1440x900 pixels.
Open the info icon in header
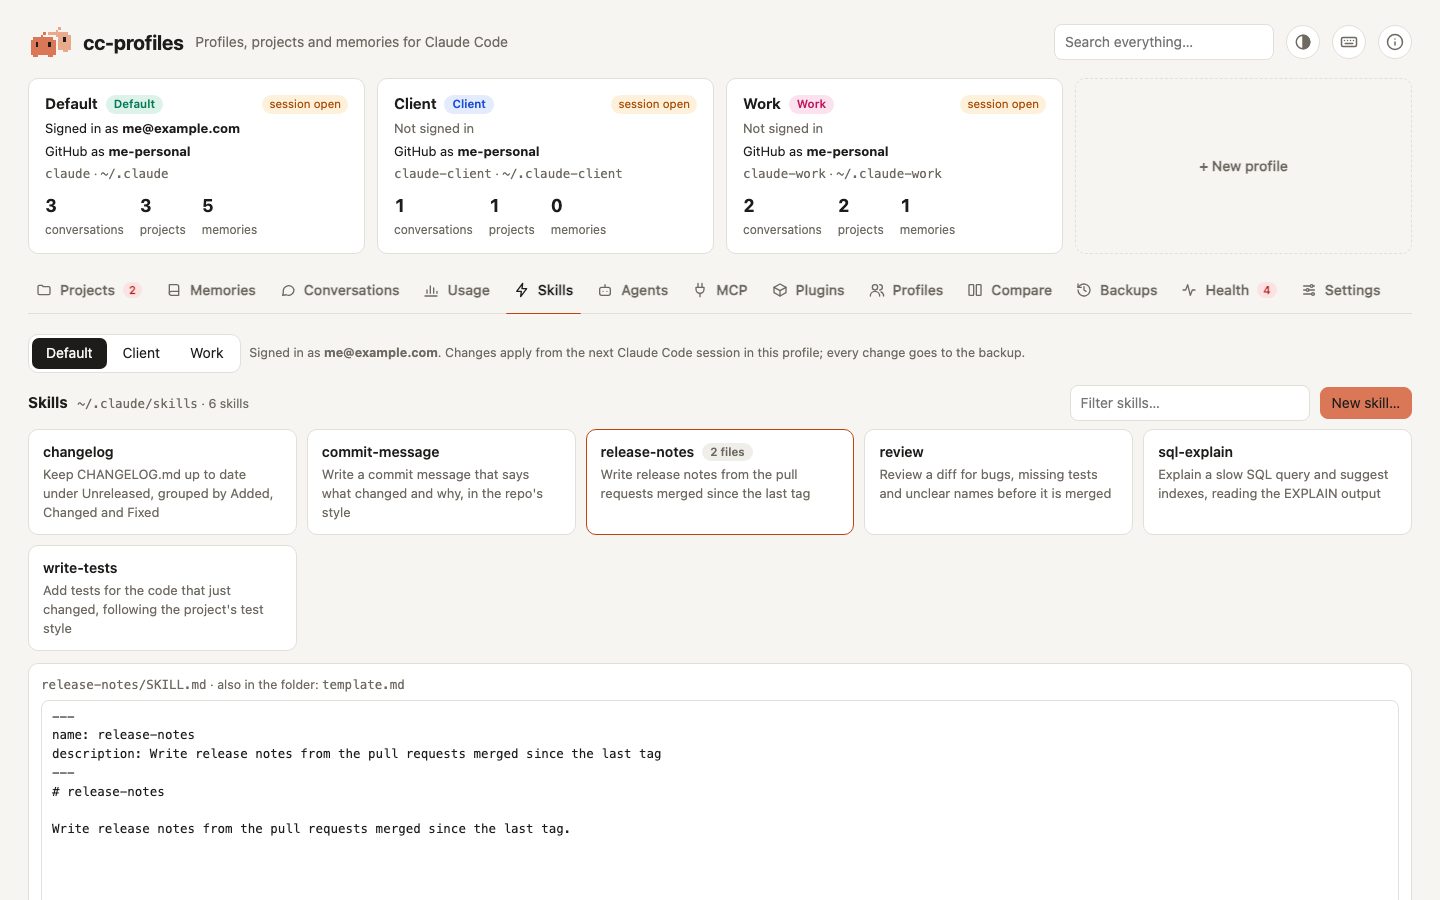point(1395,42)
